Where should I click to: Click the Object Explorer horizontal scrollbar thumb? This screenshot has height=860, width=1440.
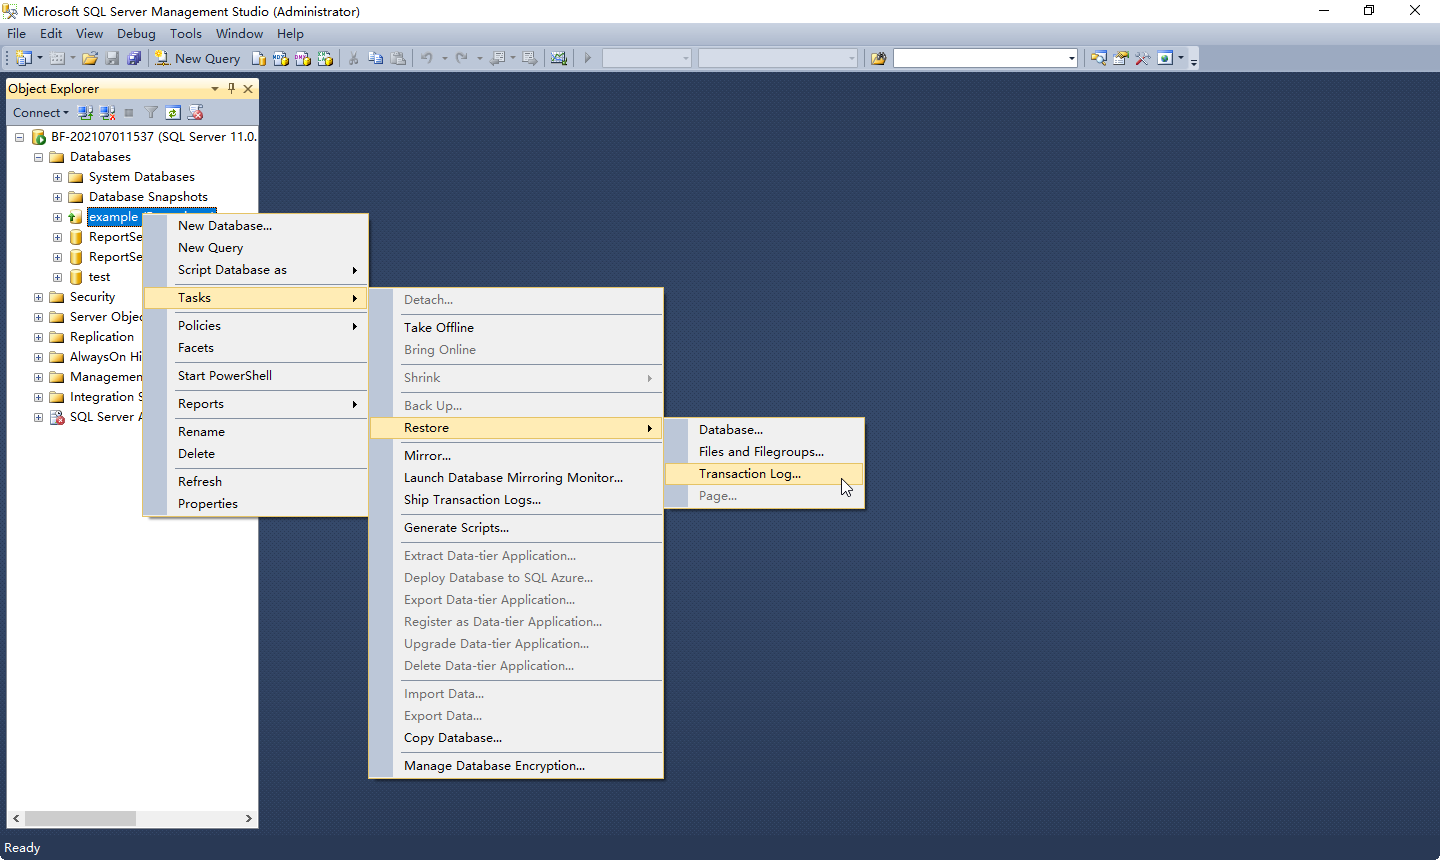80,818
